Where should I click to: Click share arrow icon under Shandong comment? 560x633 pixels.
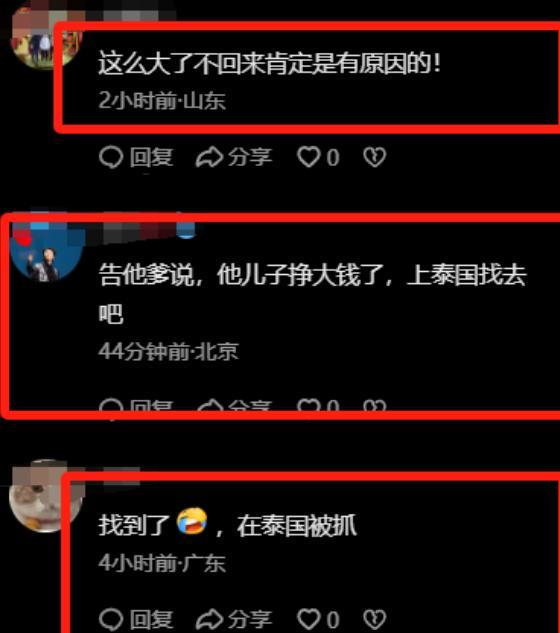click(209, 157)
